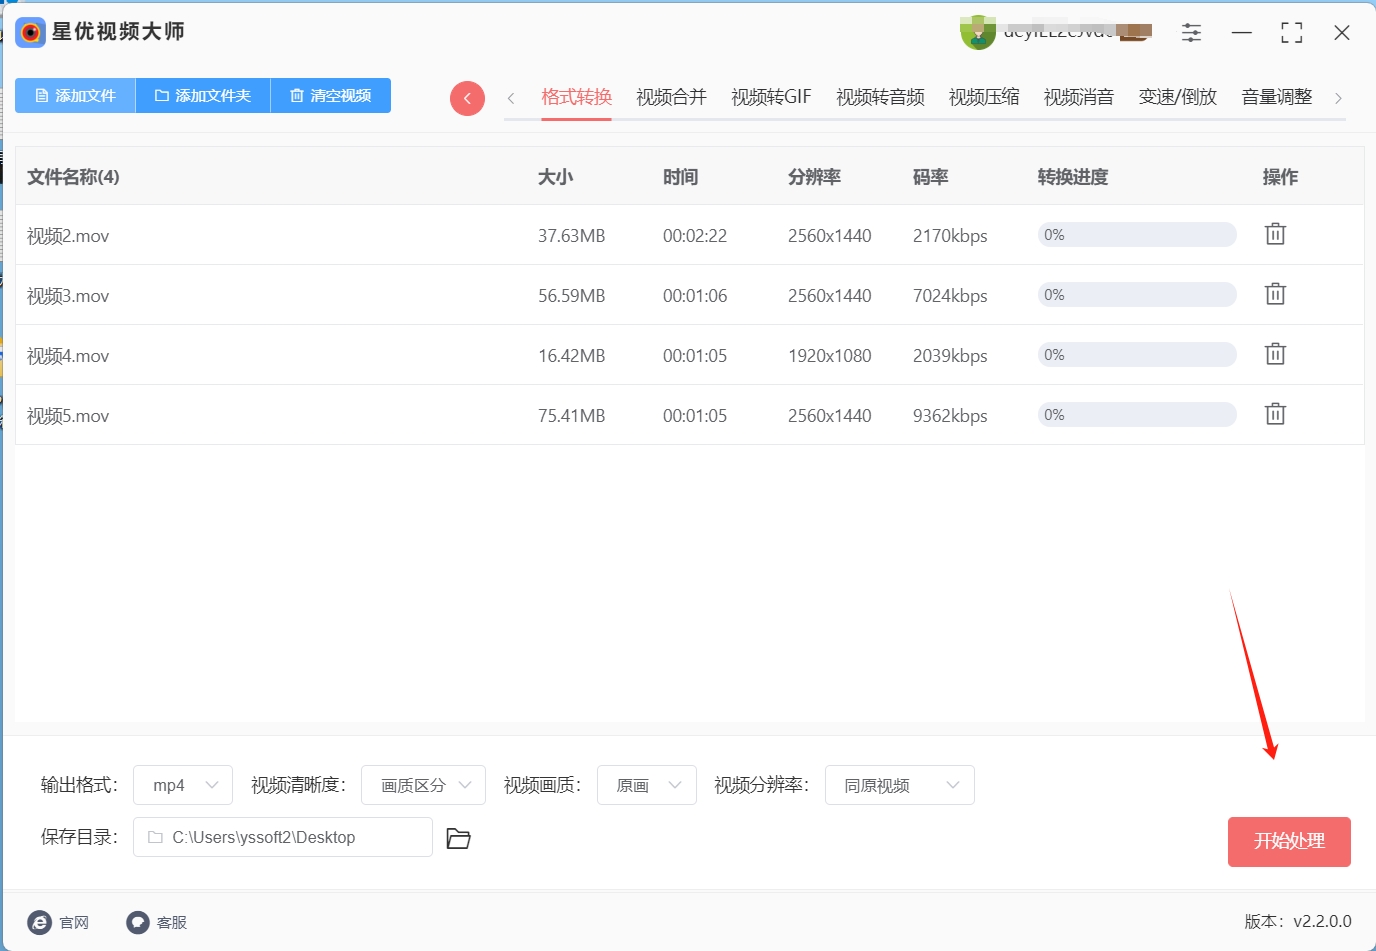The image size is (1376, 951).
Task: Delete 视频5.mov with its trash icon
Action: [1275, 414]
